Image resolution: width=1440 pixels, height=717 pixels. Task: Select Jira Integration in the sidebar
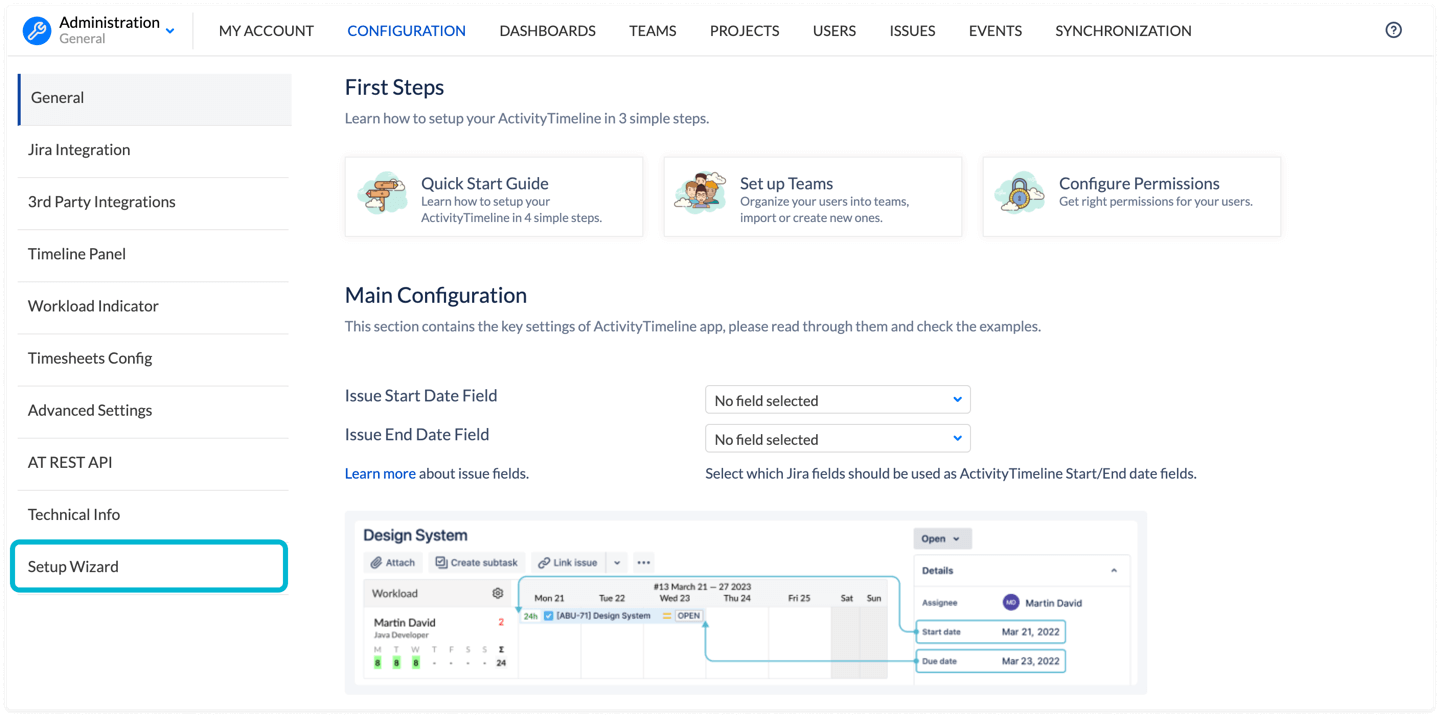coord(79,150)
